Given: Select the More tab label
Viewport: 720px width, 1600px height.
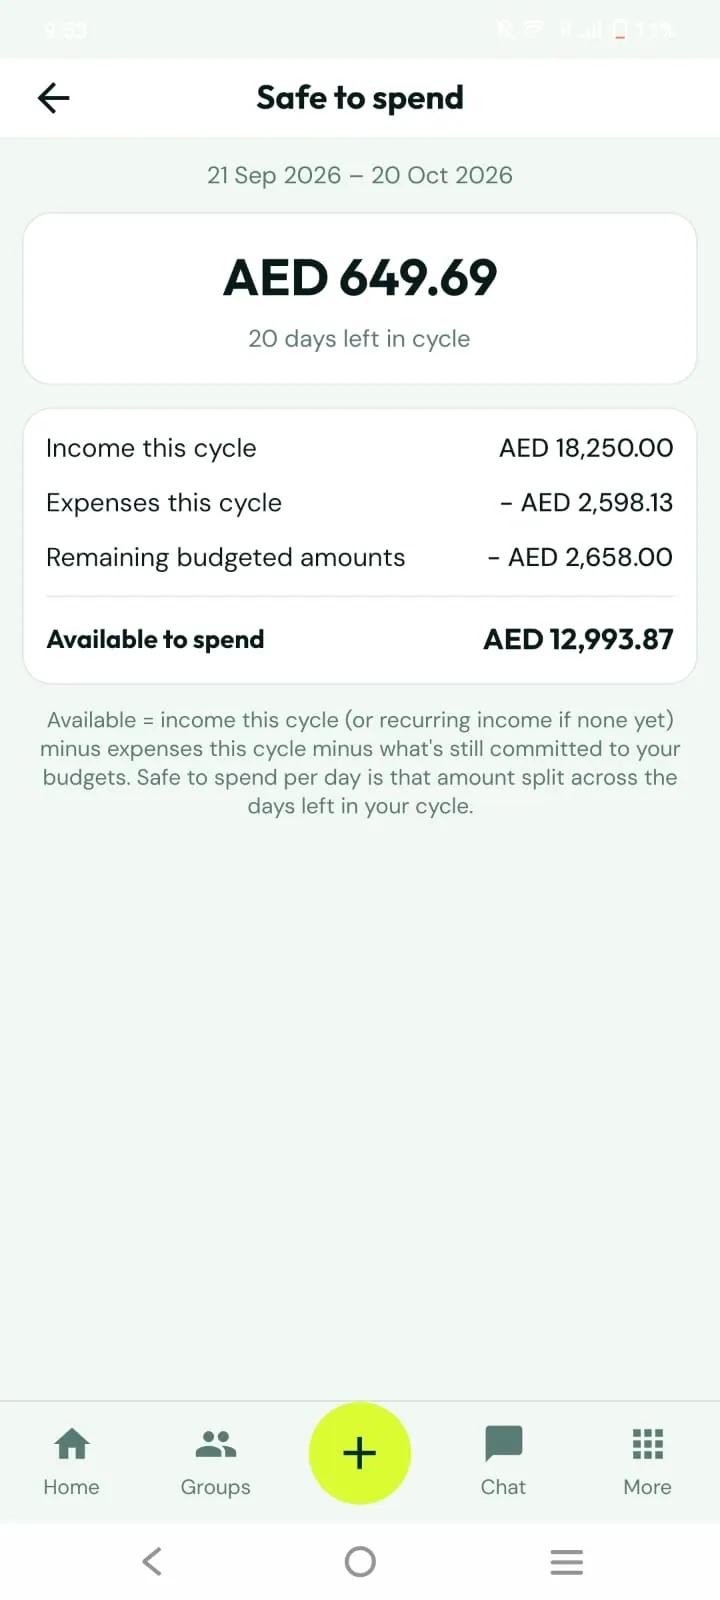Looking at the screenshot, I should pos(647,1487).
